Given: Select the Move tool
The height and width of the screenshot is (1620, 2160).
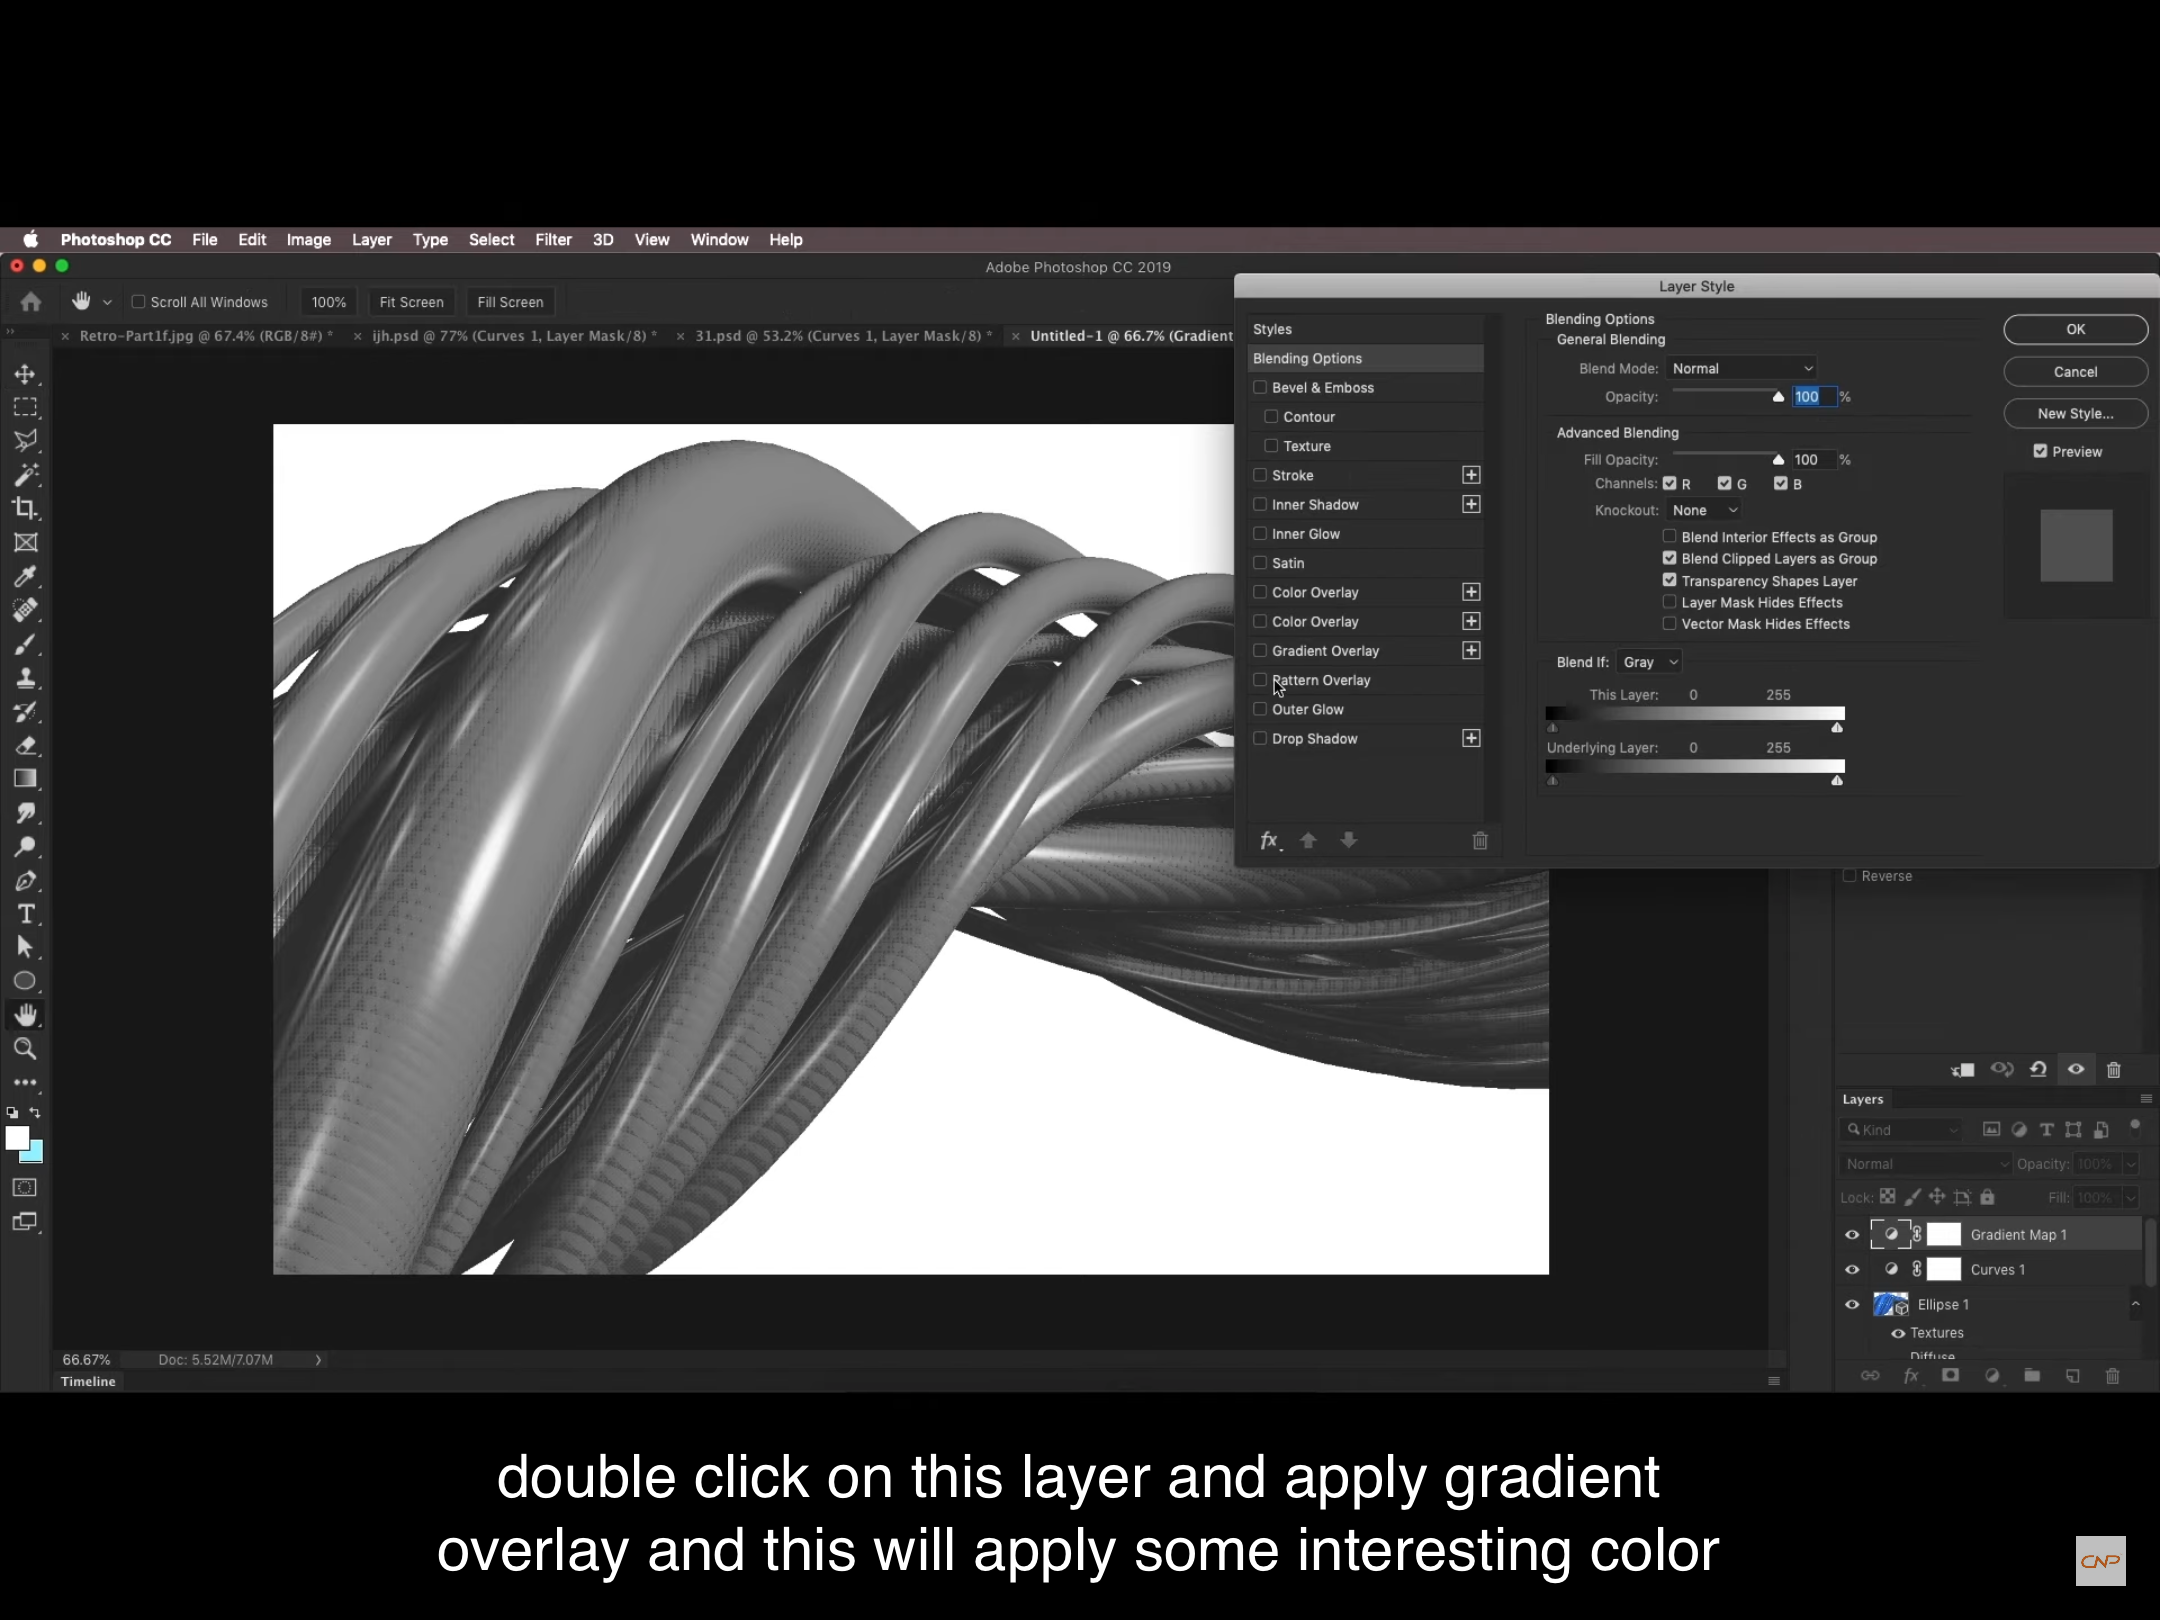Looking at the screenshot, I should click(26, 373).
